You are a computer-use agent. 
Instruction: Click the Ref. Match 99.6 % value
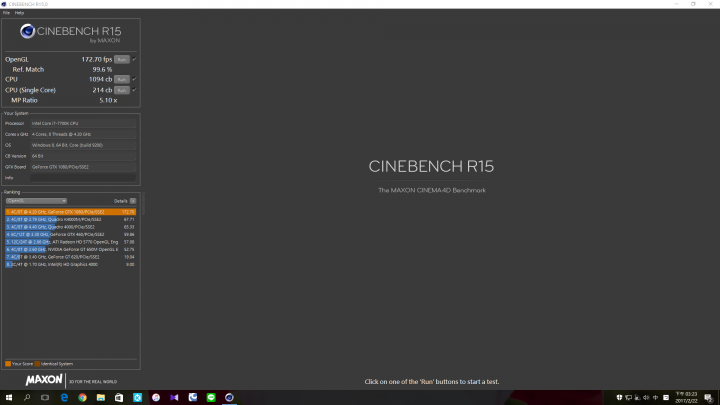(102, 69)
